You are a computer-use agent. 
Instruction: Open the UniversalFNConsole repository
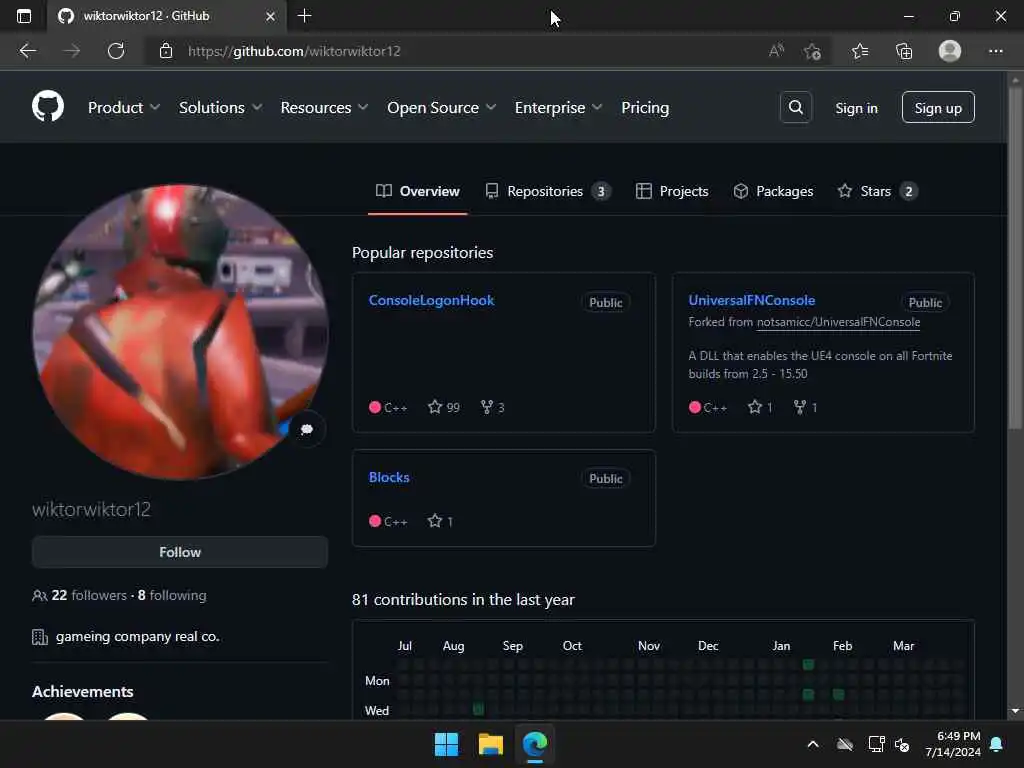(752, 300)
